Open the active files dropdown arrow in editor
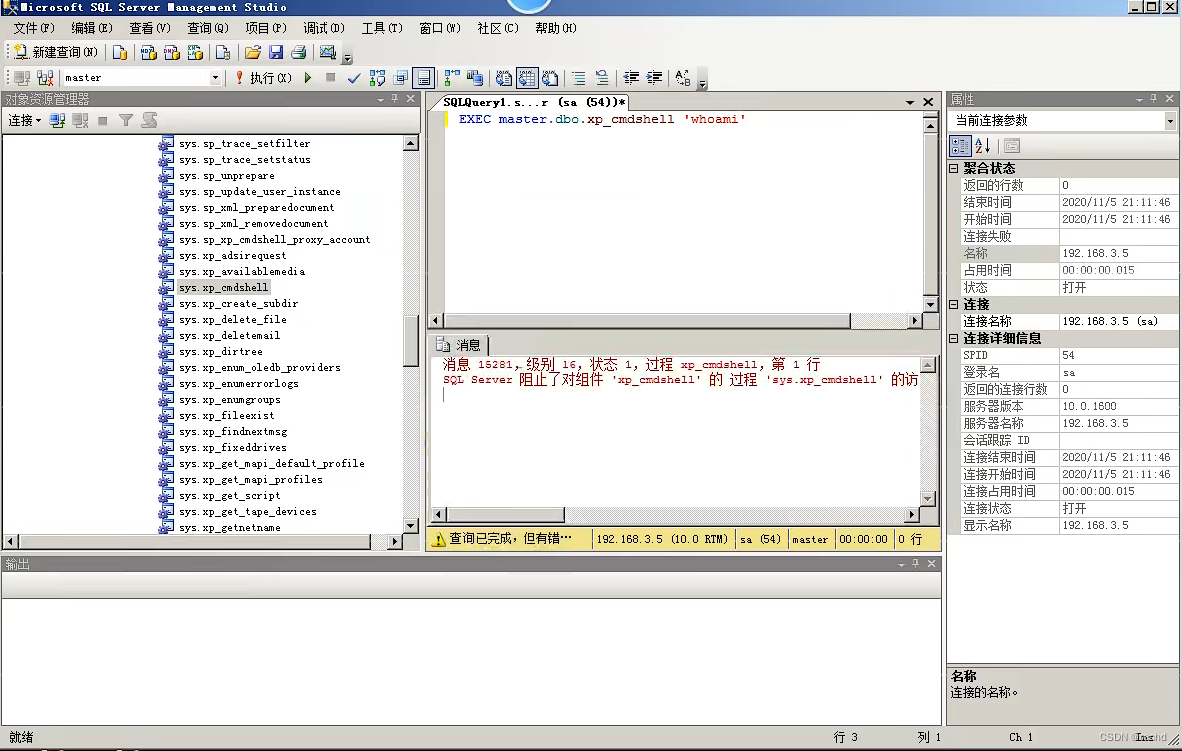 910,102
